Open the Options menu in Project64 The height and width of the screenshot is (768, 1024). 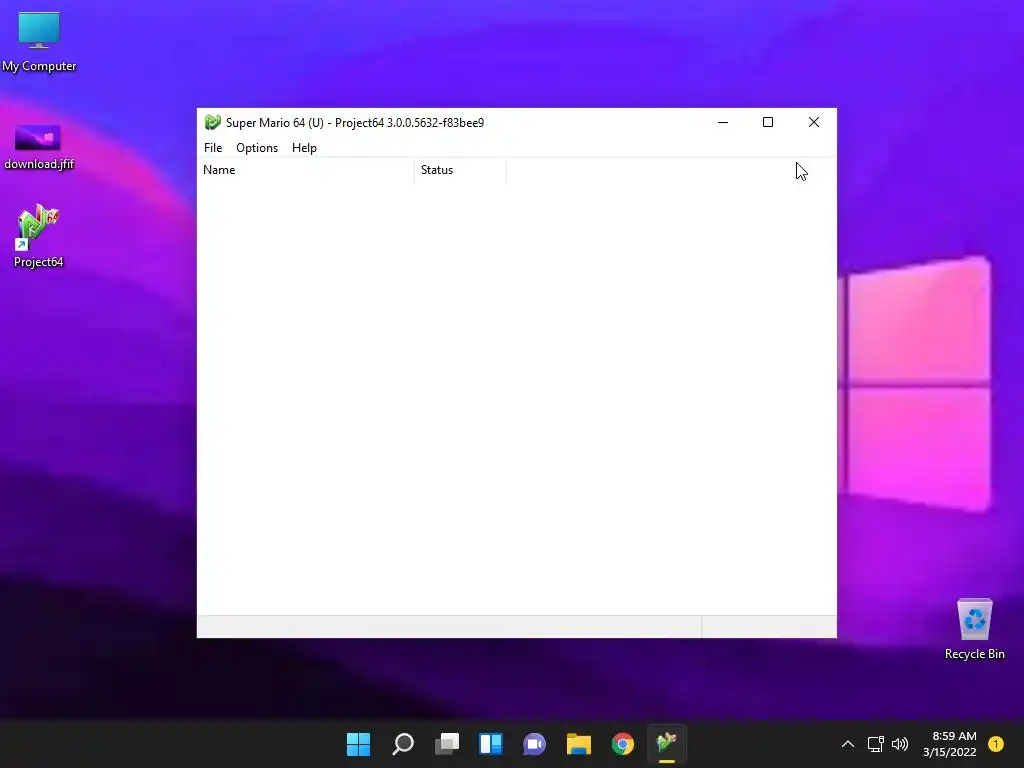pos(257,148)
